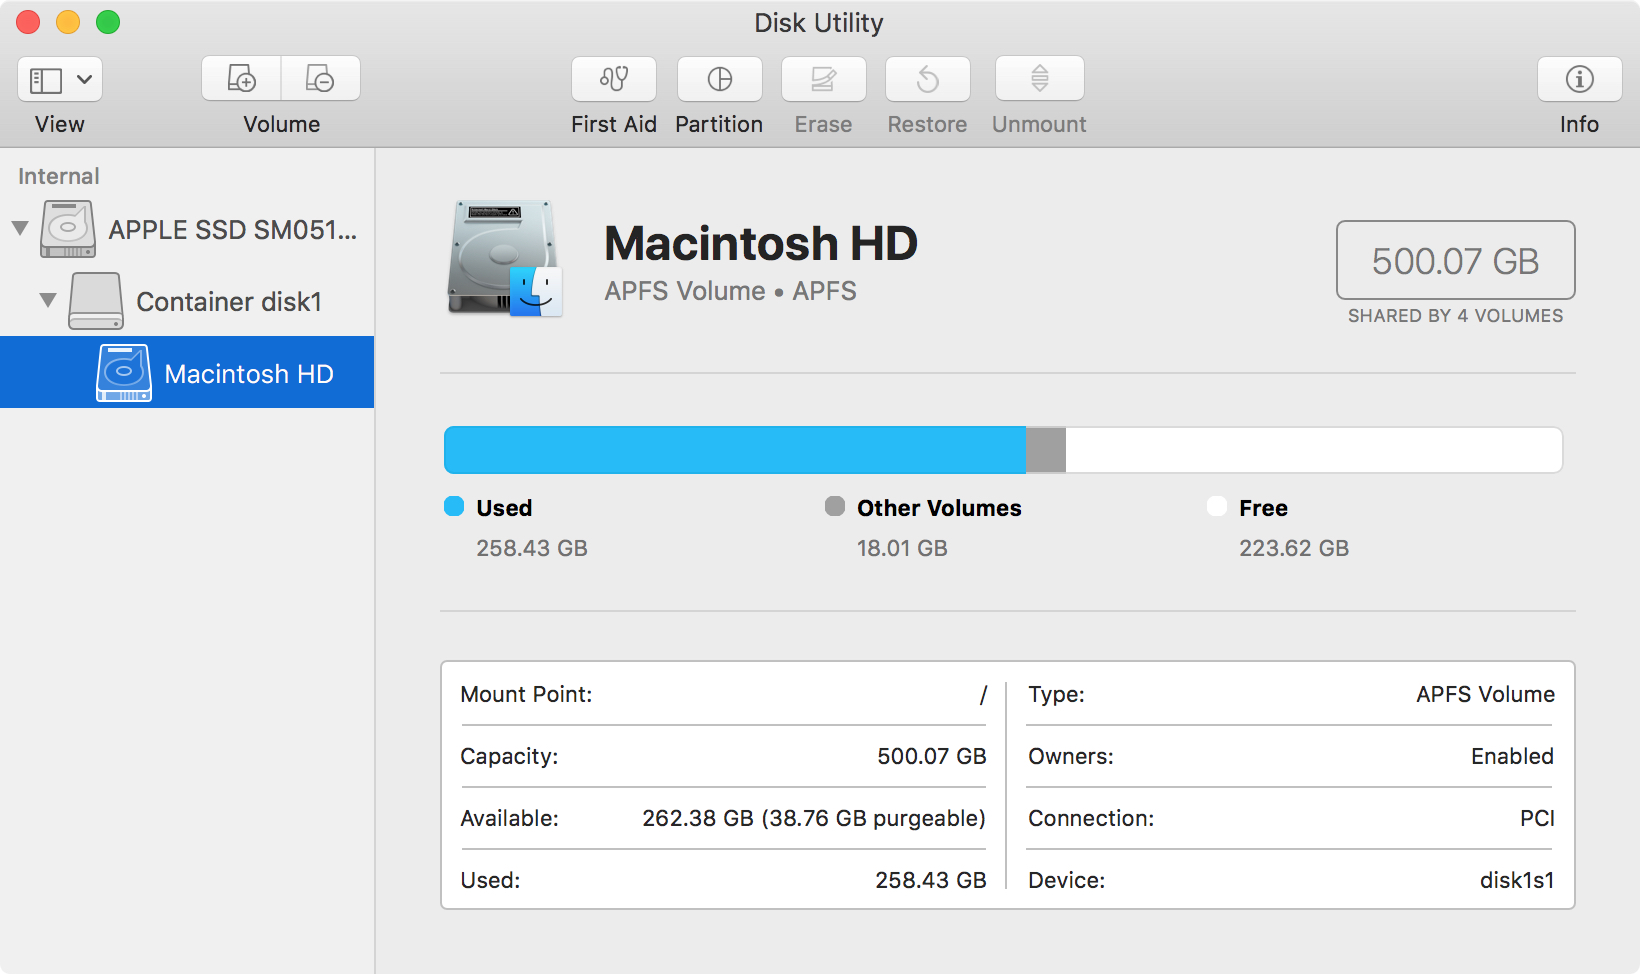
Task: Select Container disk1 in sidebar
Action: 229,301
